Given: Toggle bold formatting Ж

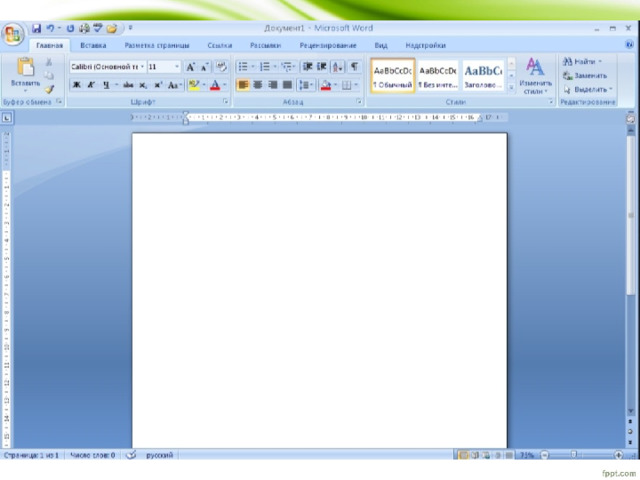Looking at the screenshot, I should (77, 85).
